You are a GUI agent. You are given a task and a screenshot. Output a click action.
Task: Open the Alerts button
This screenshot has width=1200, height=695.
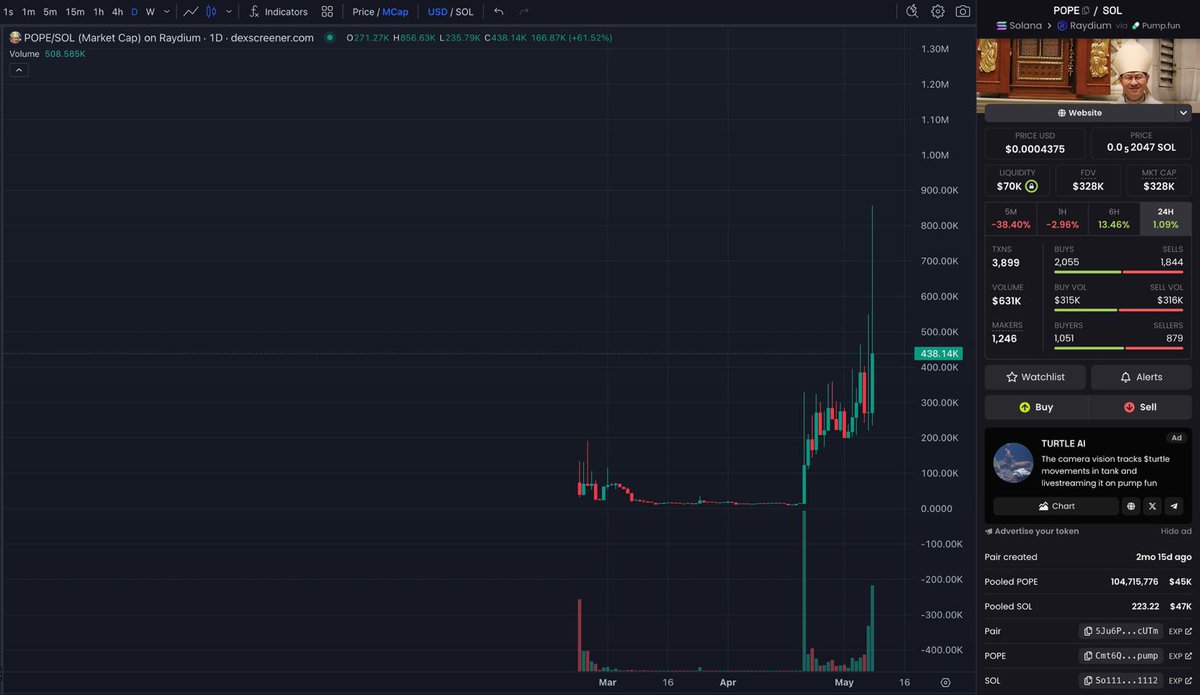1141,377
